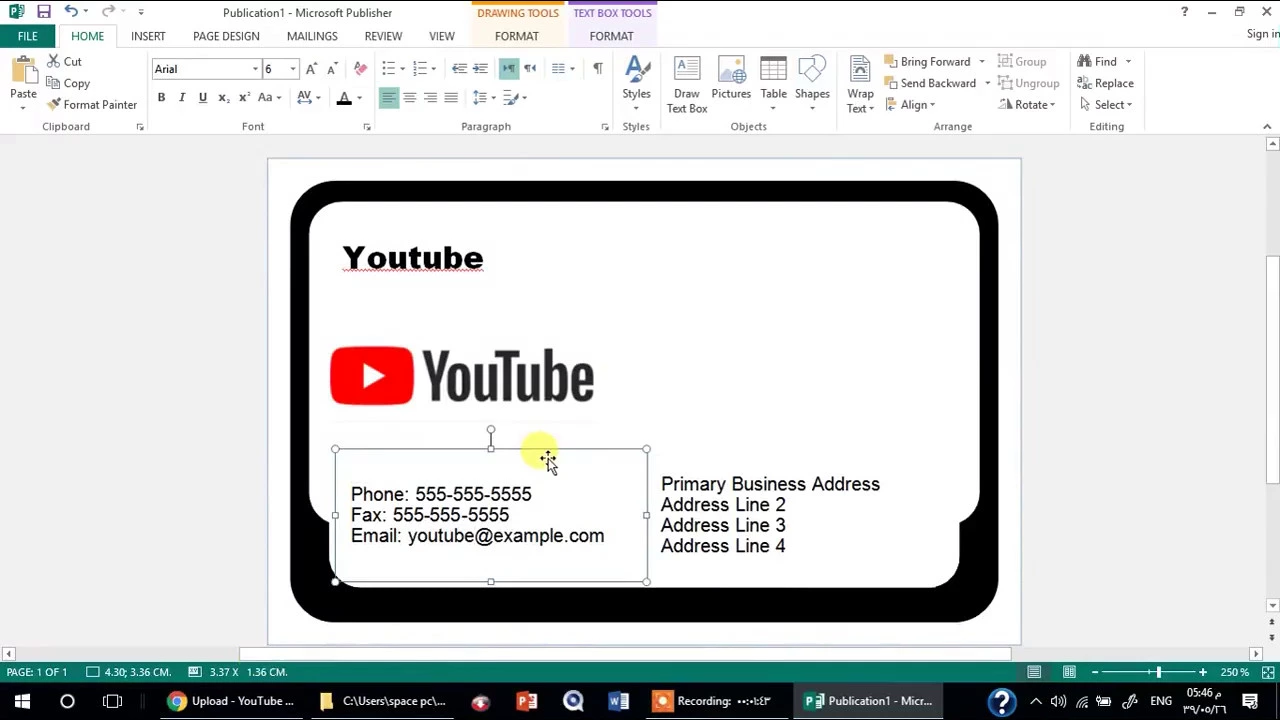Center the text alignment
Image resolution: width=1280 pixels, height=720 pixels.
pyautogui.click(x=409, y=98)
